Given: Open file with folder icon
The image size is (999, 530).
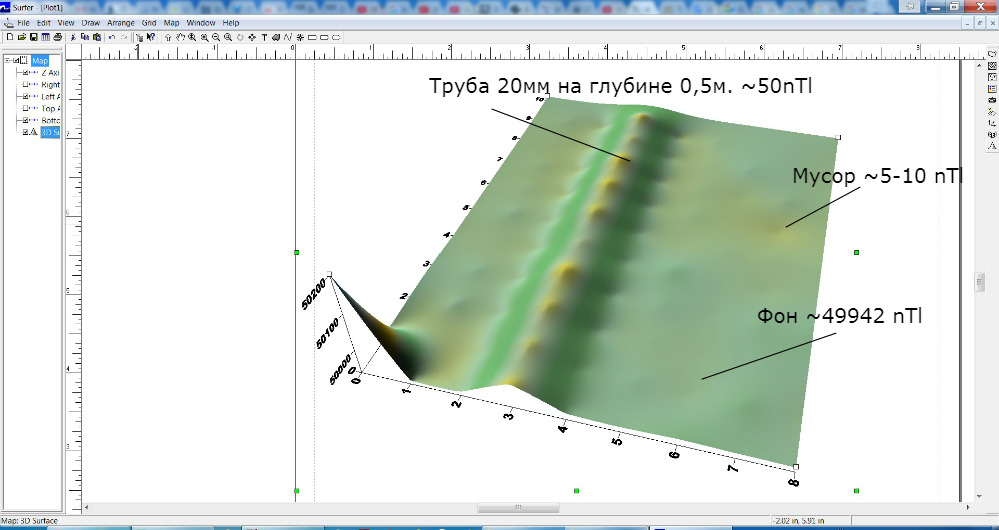Looking at the screenshot, I should click(x=22, y=38).
